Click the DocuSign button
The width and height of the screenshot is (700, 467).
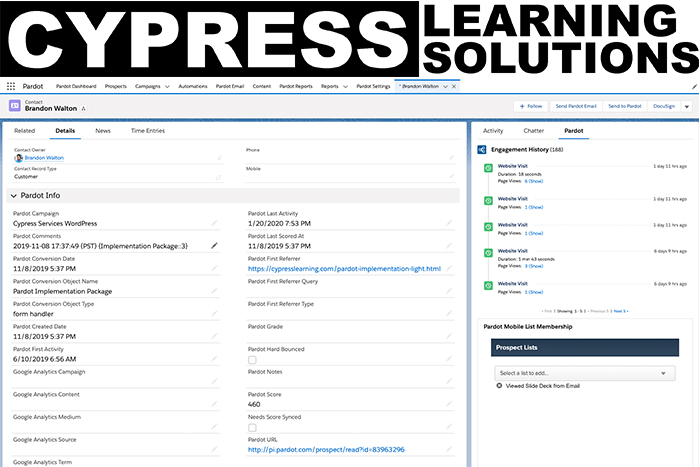coord(664,106)
